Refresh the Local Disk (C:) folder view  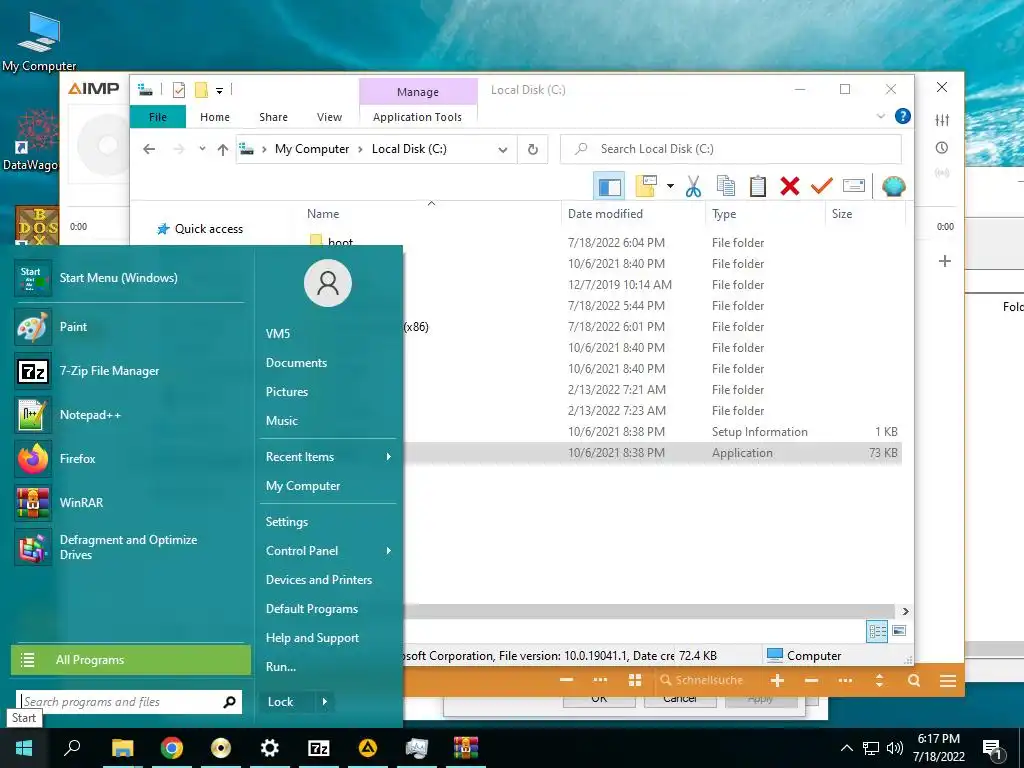point(533,150)
